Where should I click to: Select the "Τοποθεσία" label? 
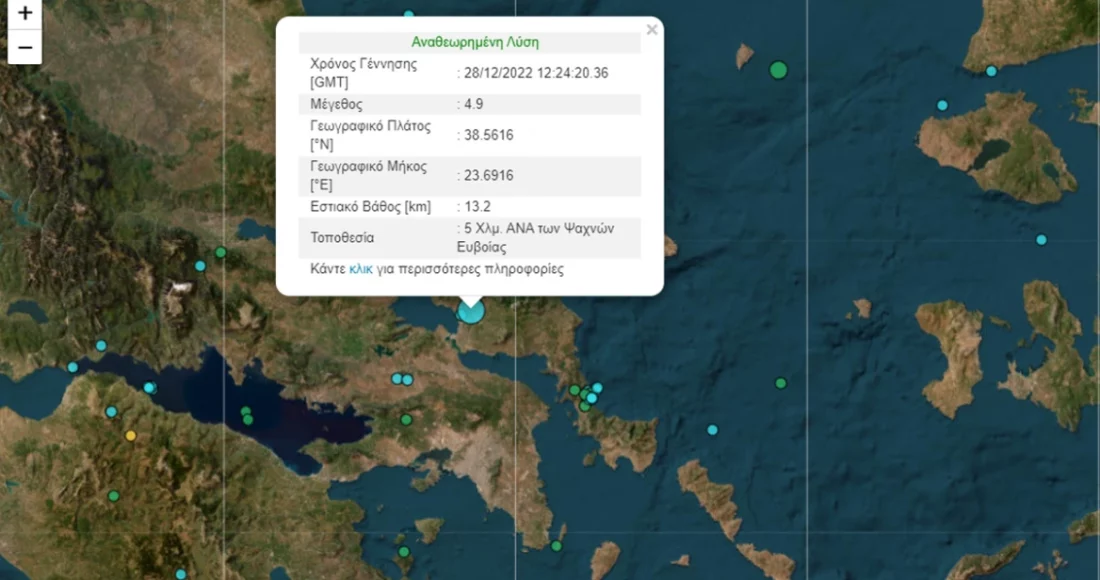(x=342, y=238)
